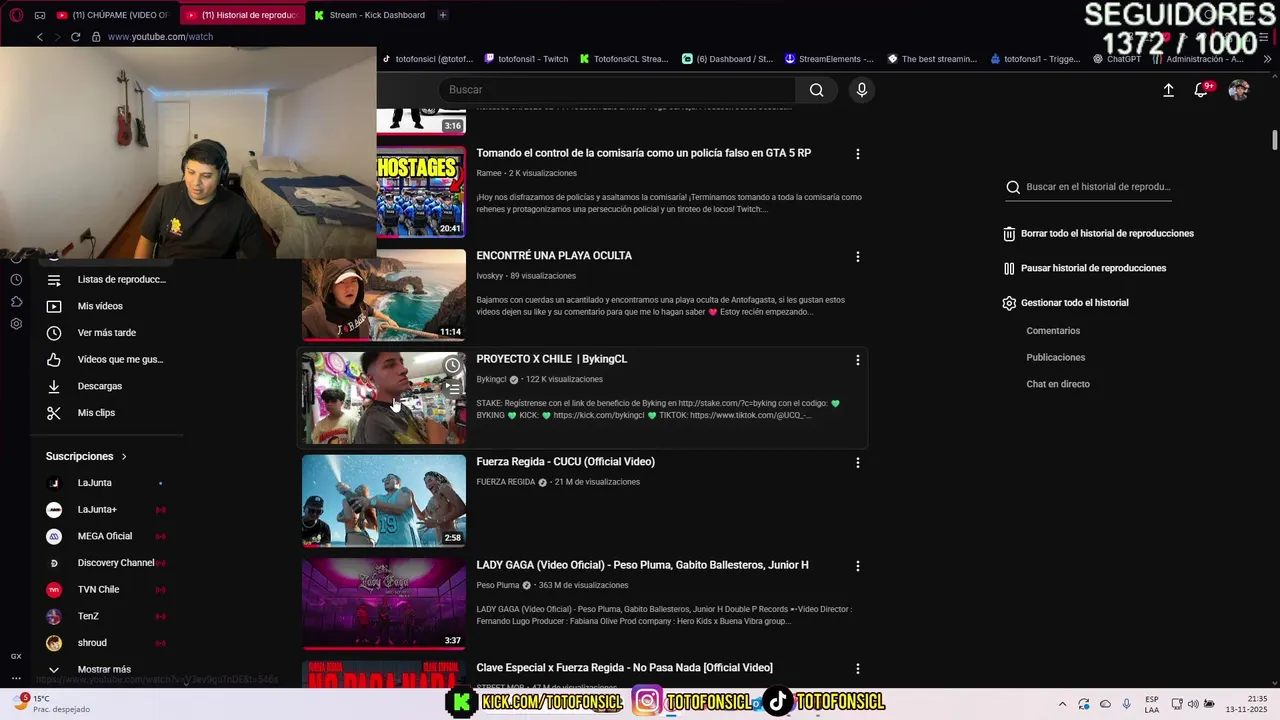Open ChatGPT bookmark
The image size is (1280, 720).
coord(1117,59)
